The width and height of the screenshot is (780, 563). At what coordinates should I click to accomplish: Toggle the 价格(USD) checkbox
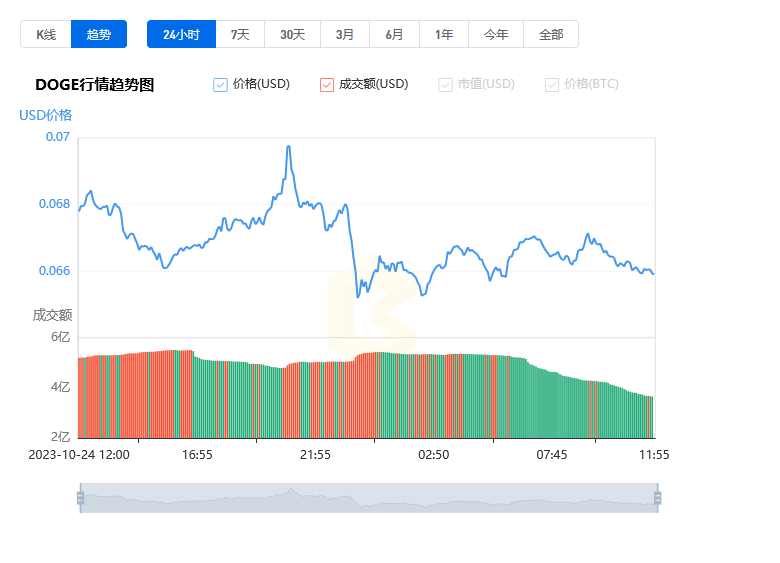click(x=221, y=85)
